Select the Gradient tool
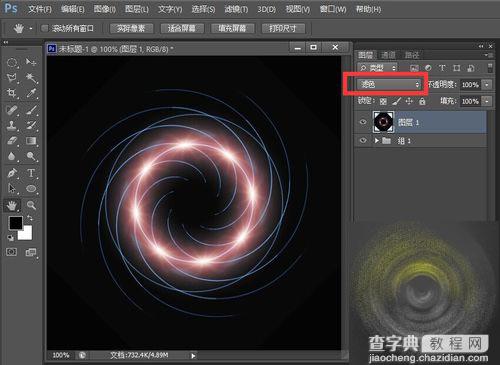This screenshot has height=365, width=500. (31, 141)
